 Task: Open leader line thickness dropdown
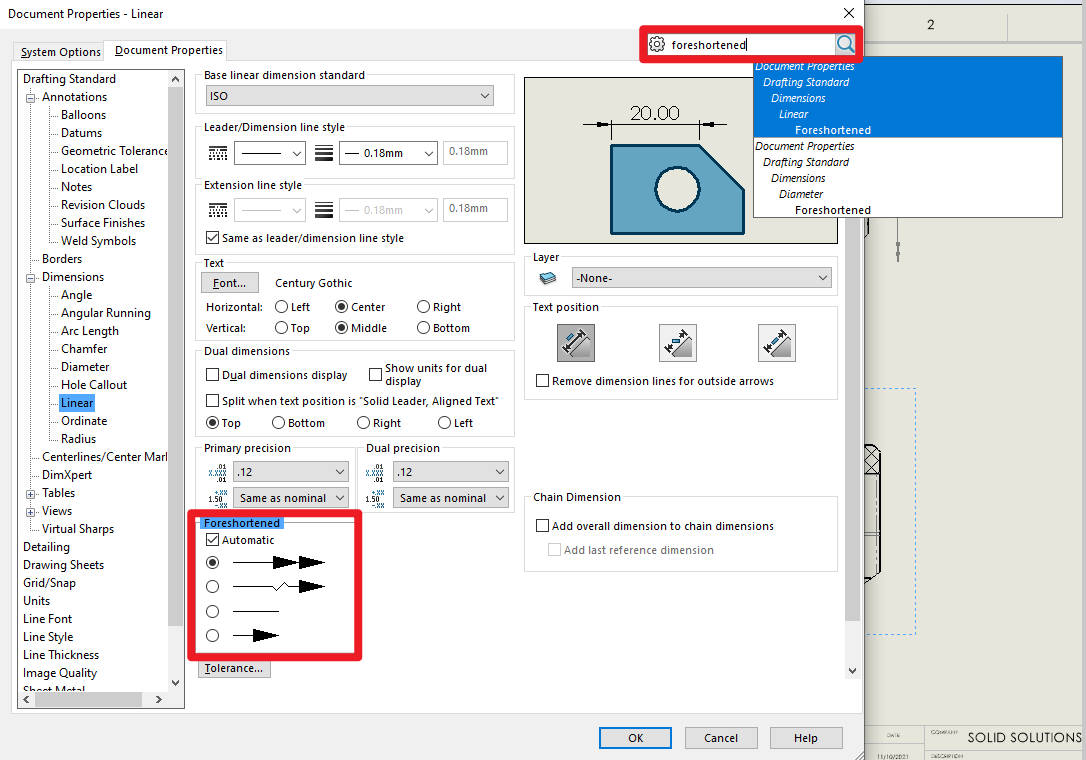coord(388,153)
